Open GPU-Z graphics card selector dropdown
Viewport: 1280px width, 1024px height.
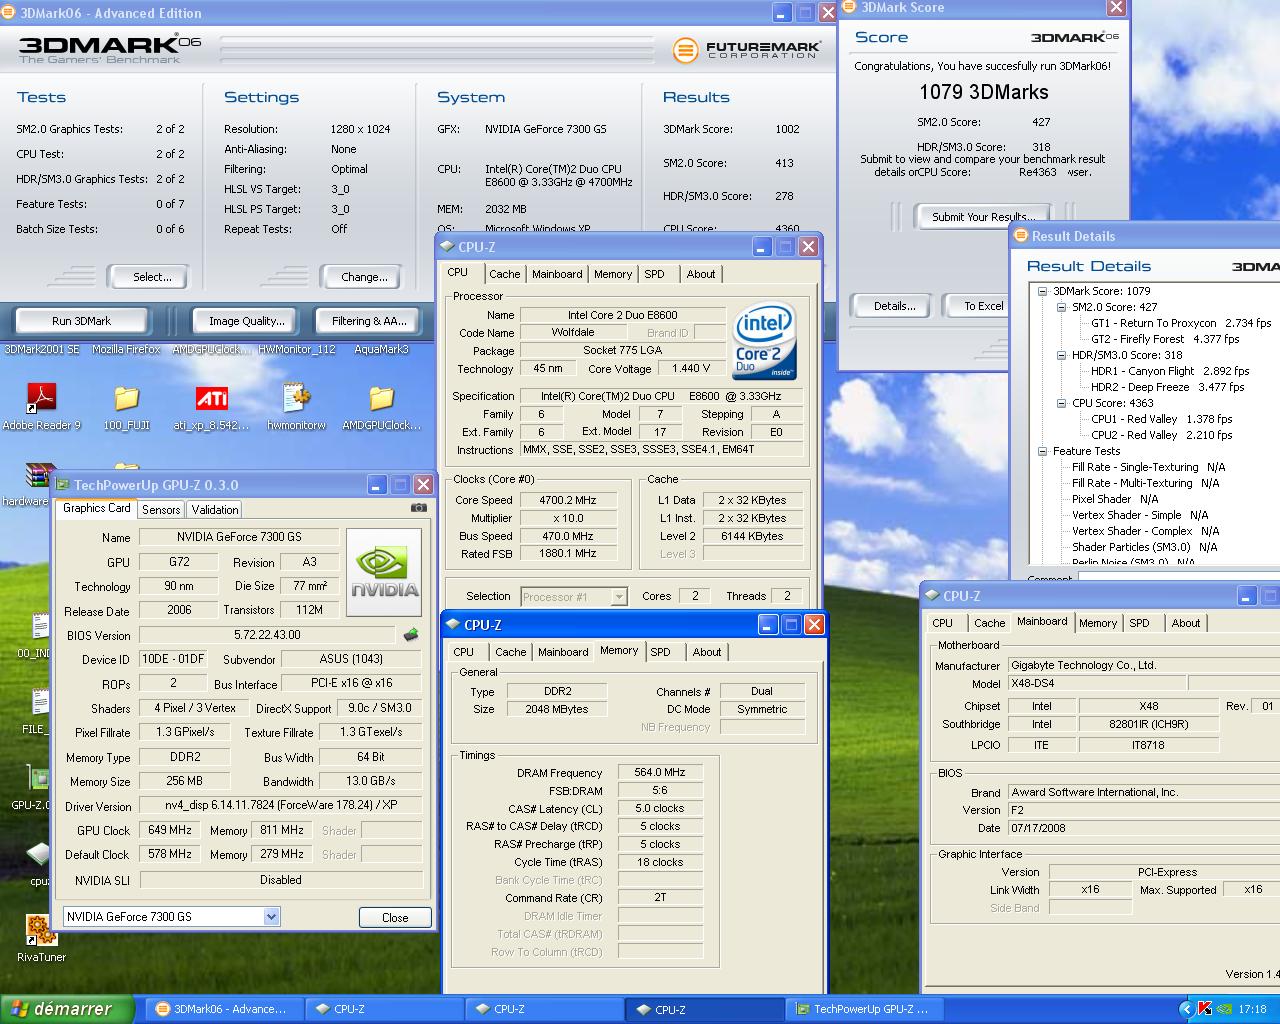[271, 916]
